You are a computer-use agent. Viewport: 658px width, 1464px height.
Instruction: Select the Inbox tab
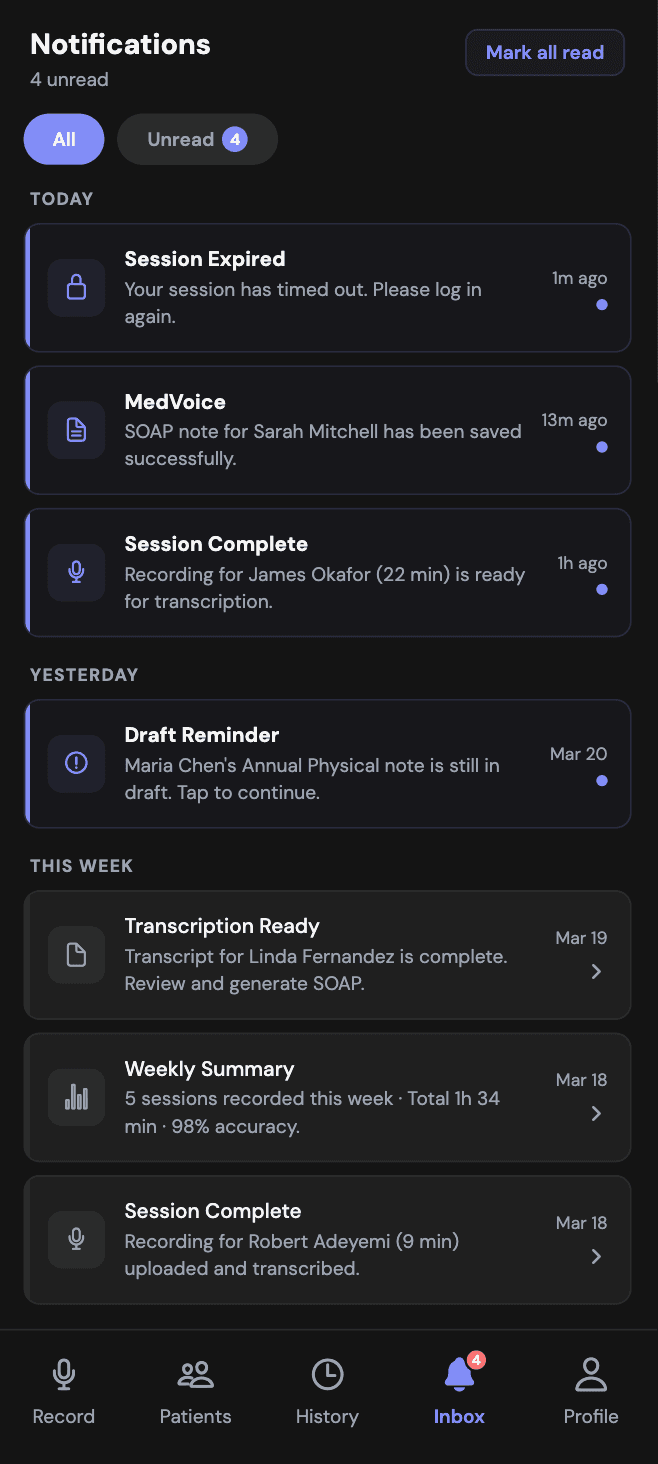458,1390
